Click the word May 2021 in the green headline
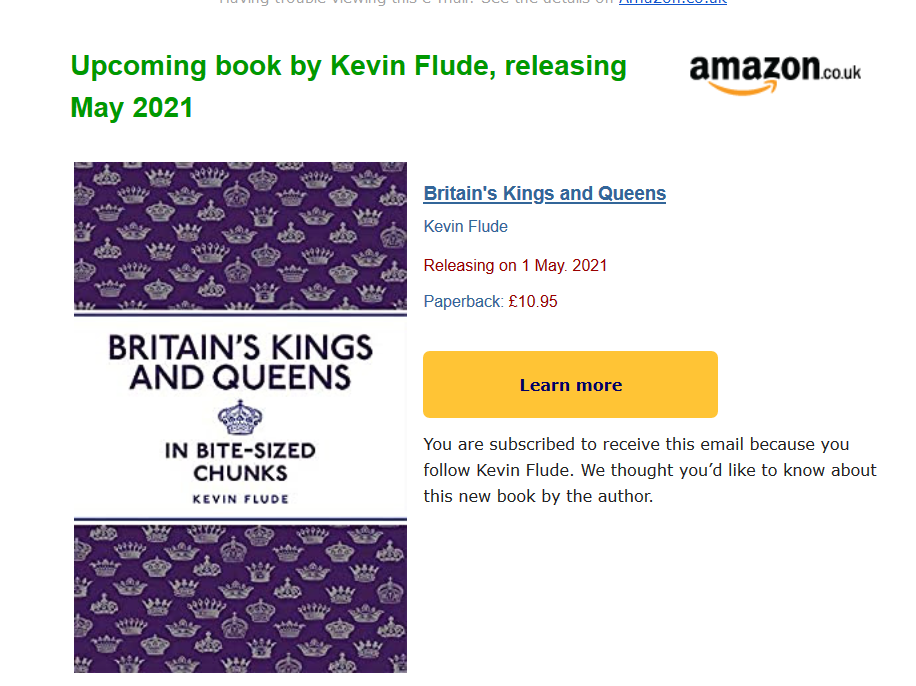Screen dimensions: 916x686 131,108
